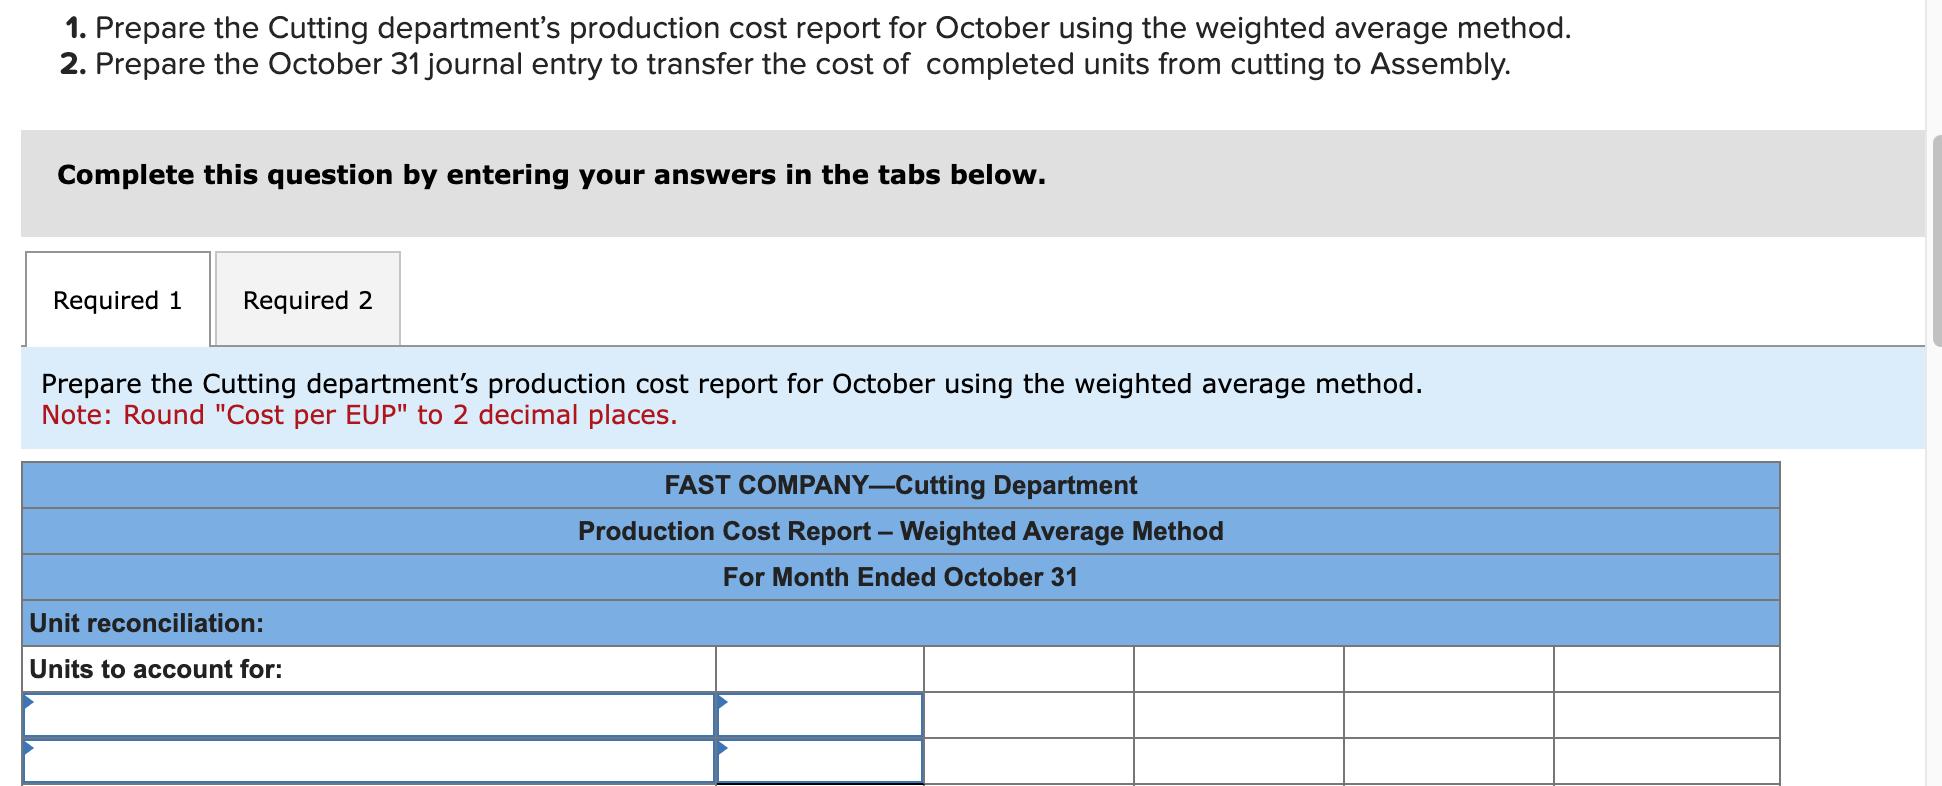
Task: Click the Production Cost Report header row
Action: click(x=900, y=531)
